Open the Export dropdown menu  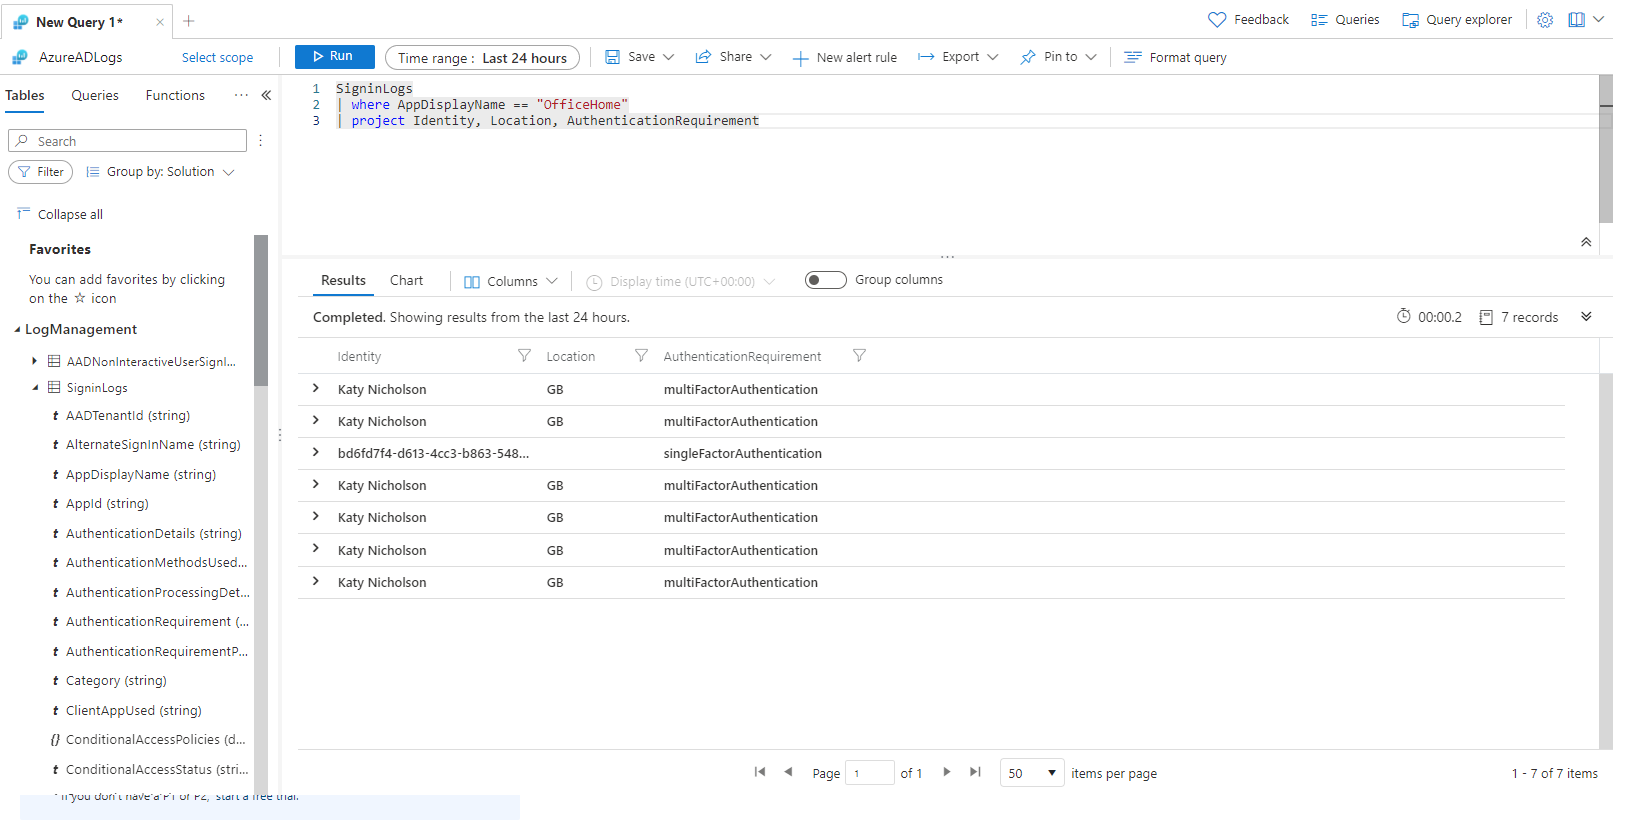point(958,58)
